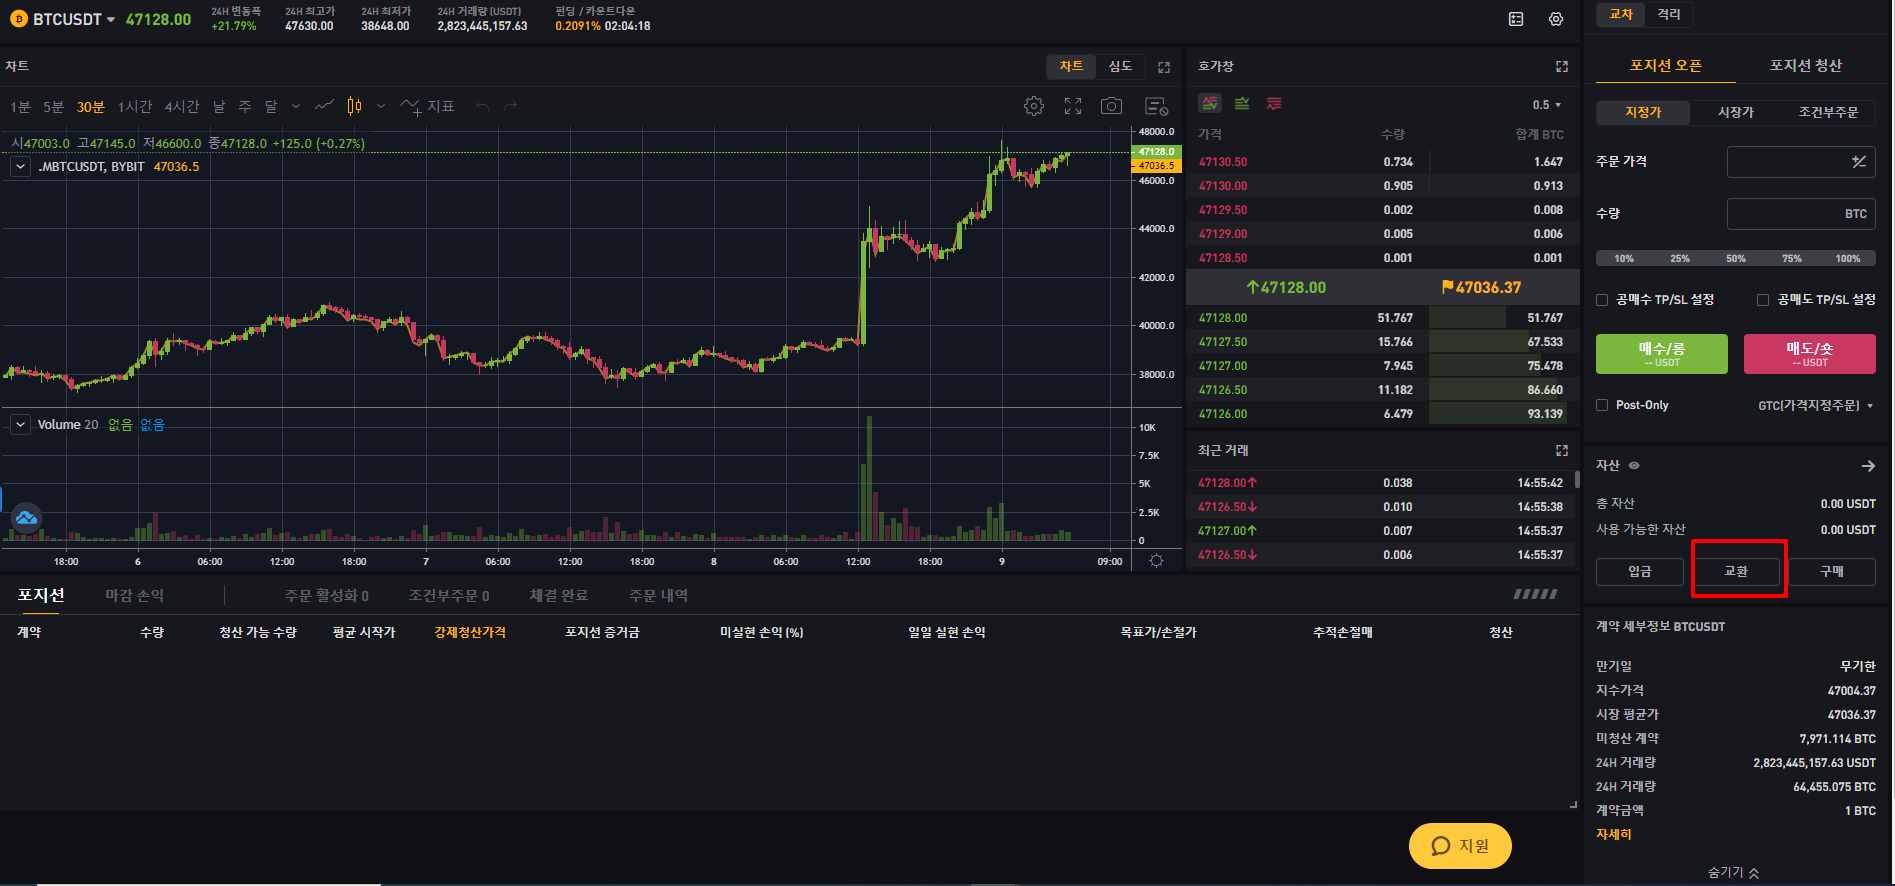This screenshot has width=1895, height=886.
Task: Switch to the 포지션 청산 tab
Action: [1805, 66]
